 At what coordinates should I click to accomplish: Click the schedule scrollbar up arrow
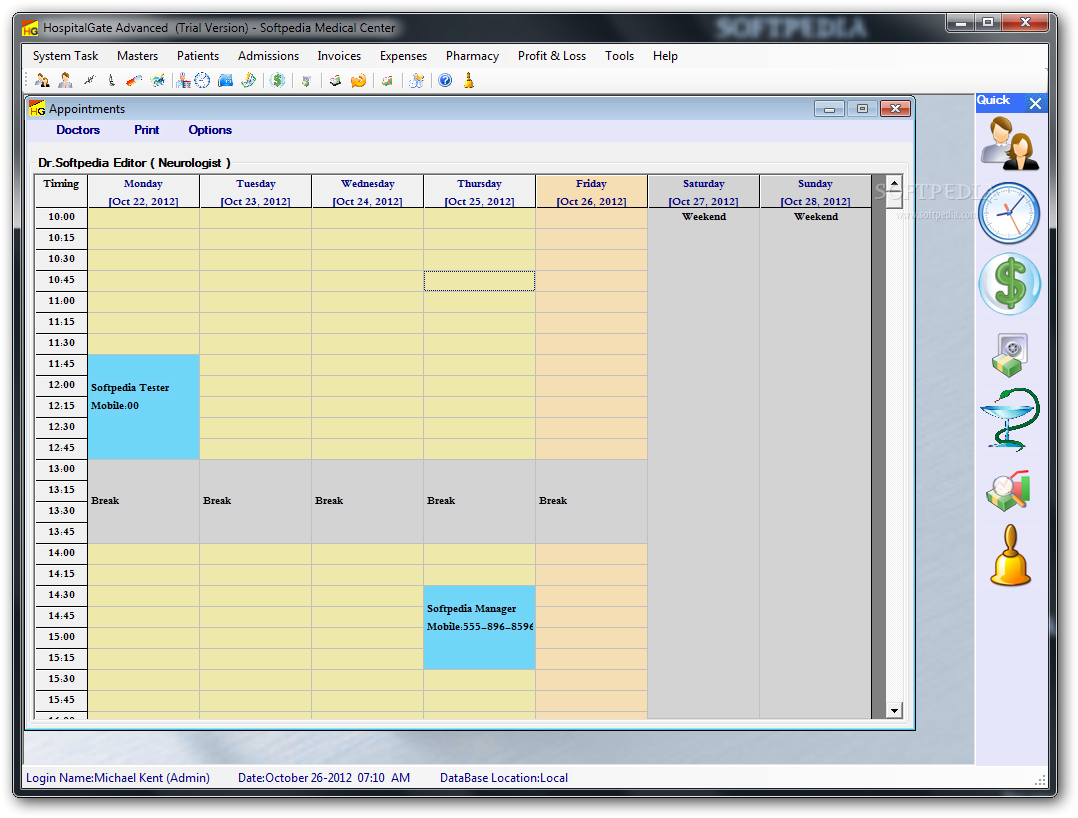point(894,183)
